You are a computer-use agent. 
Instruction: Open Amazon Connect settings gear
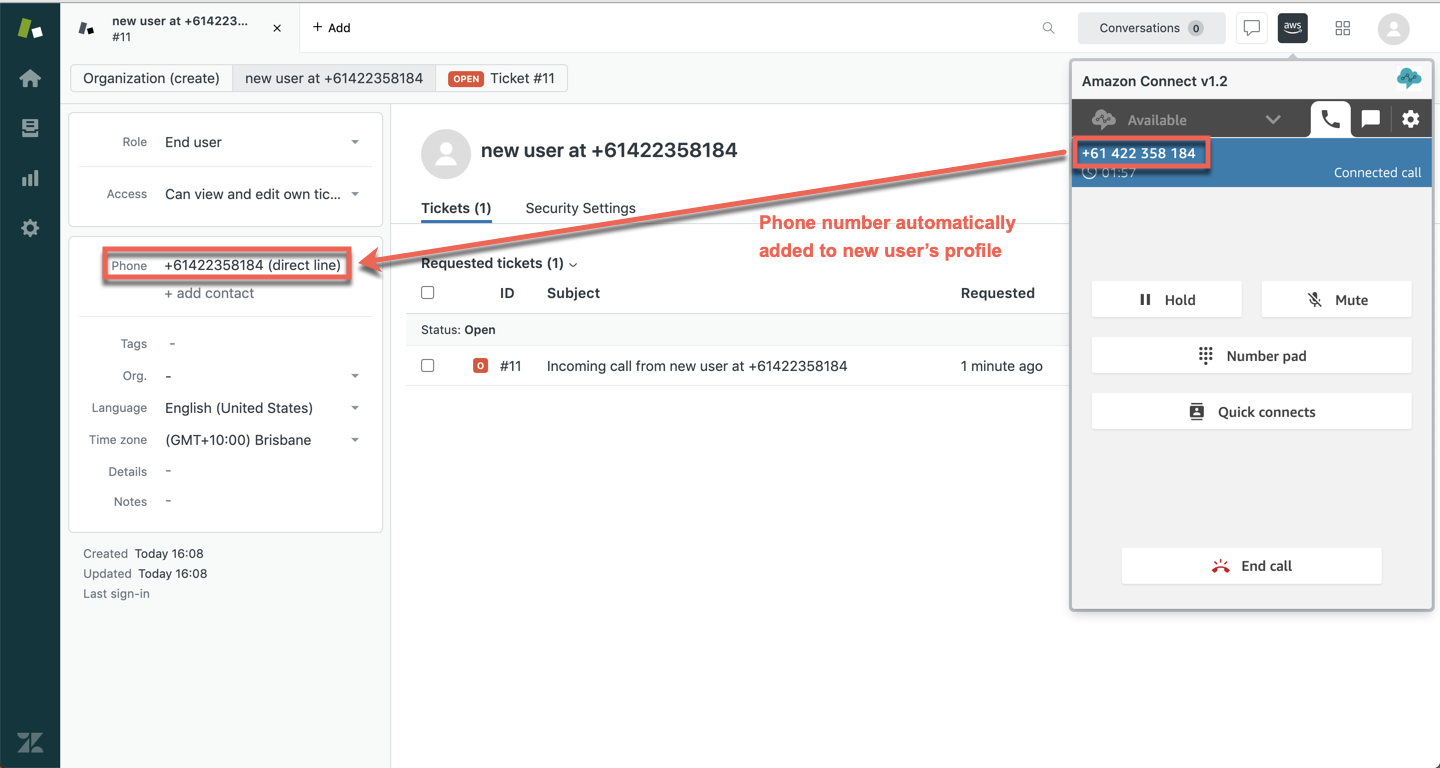1410,119
